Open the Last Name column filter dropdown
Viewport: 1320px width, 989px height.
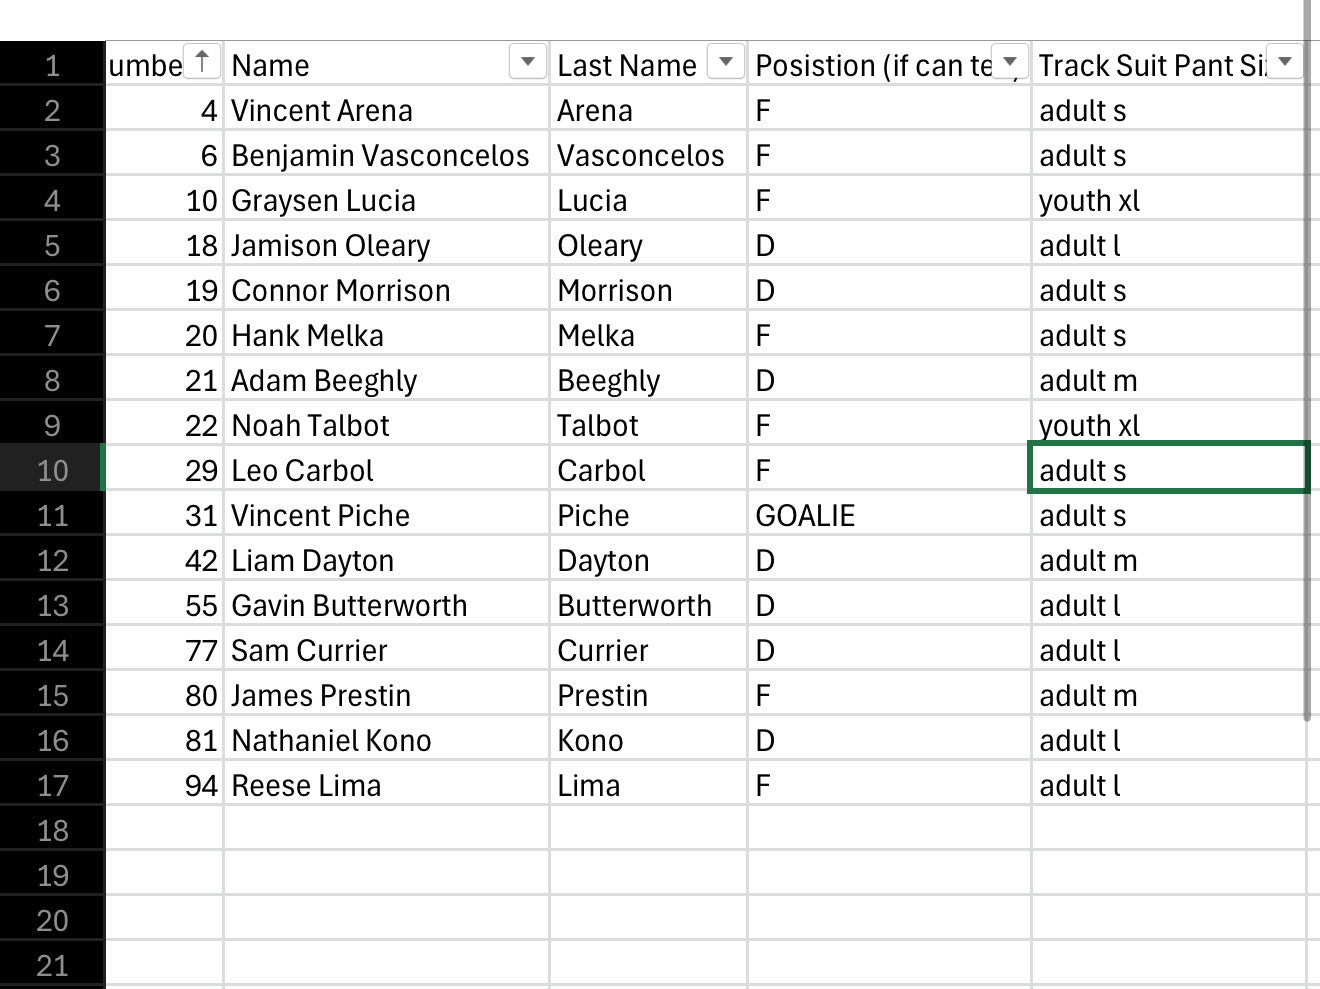726,62
